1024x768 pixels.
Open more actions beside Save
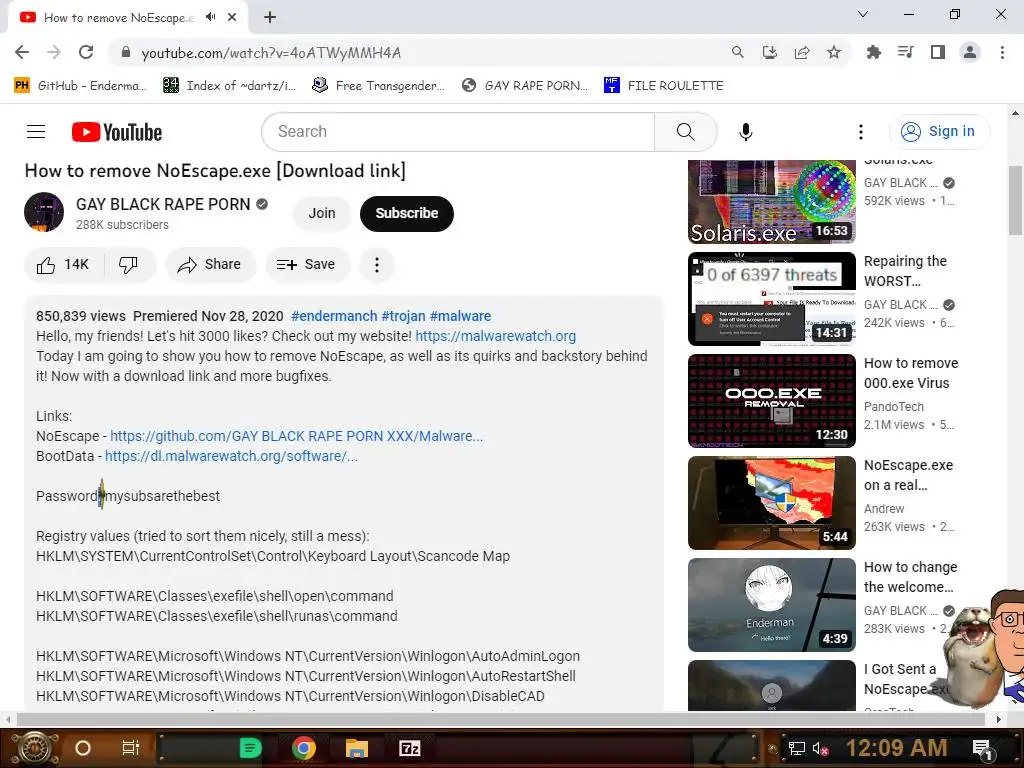(x=377, y=264)
